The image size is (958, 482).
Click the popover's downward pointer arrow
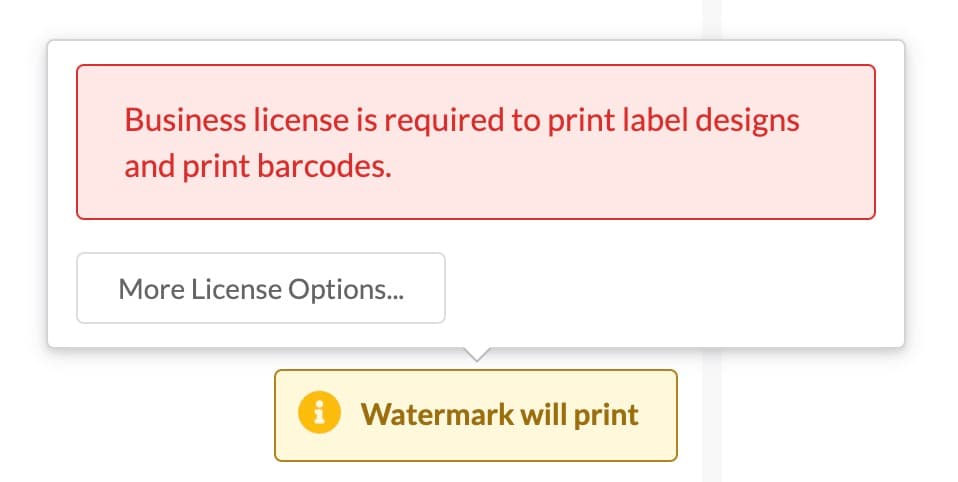[x=478, y=353]
